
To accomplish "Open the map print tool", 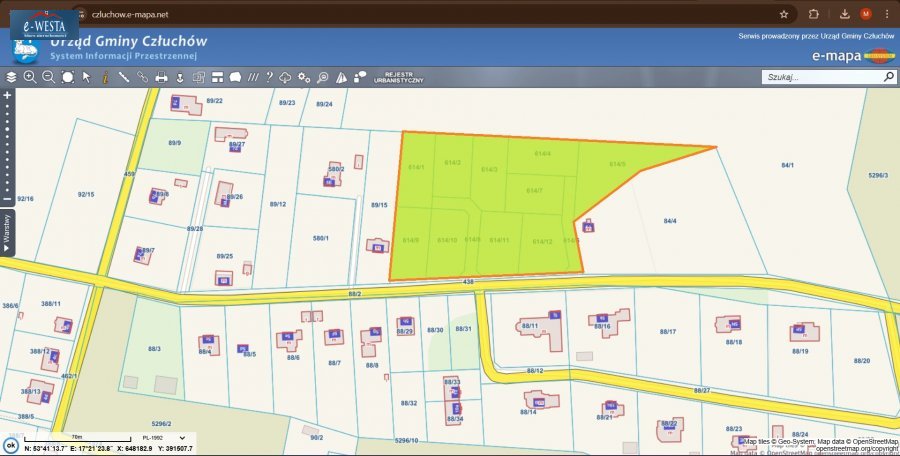I will click(x=161, y=77).
